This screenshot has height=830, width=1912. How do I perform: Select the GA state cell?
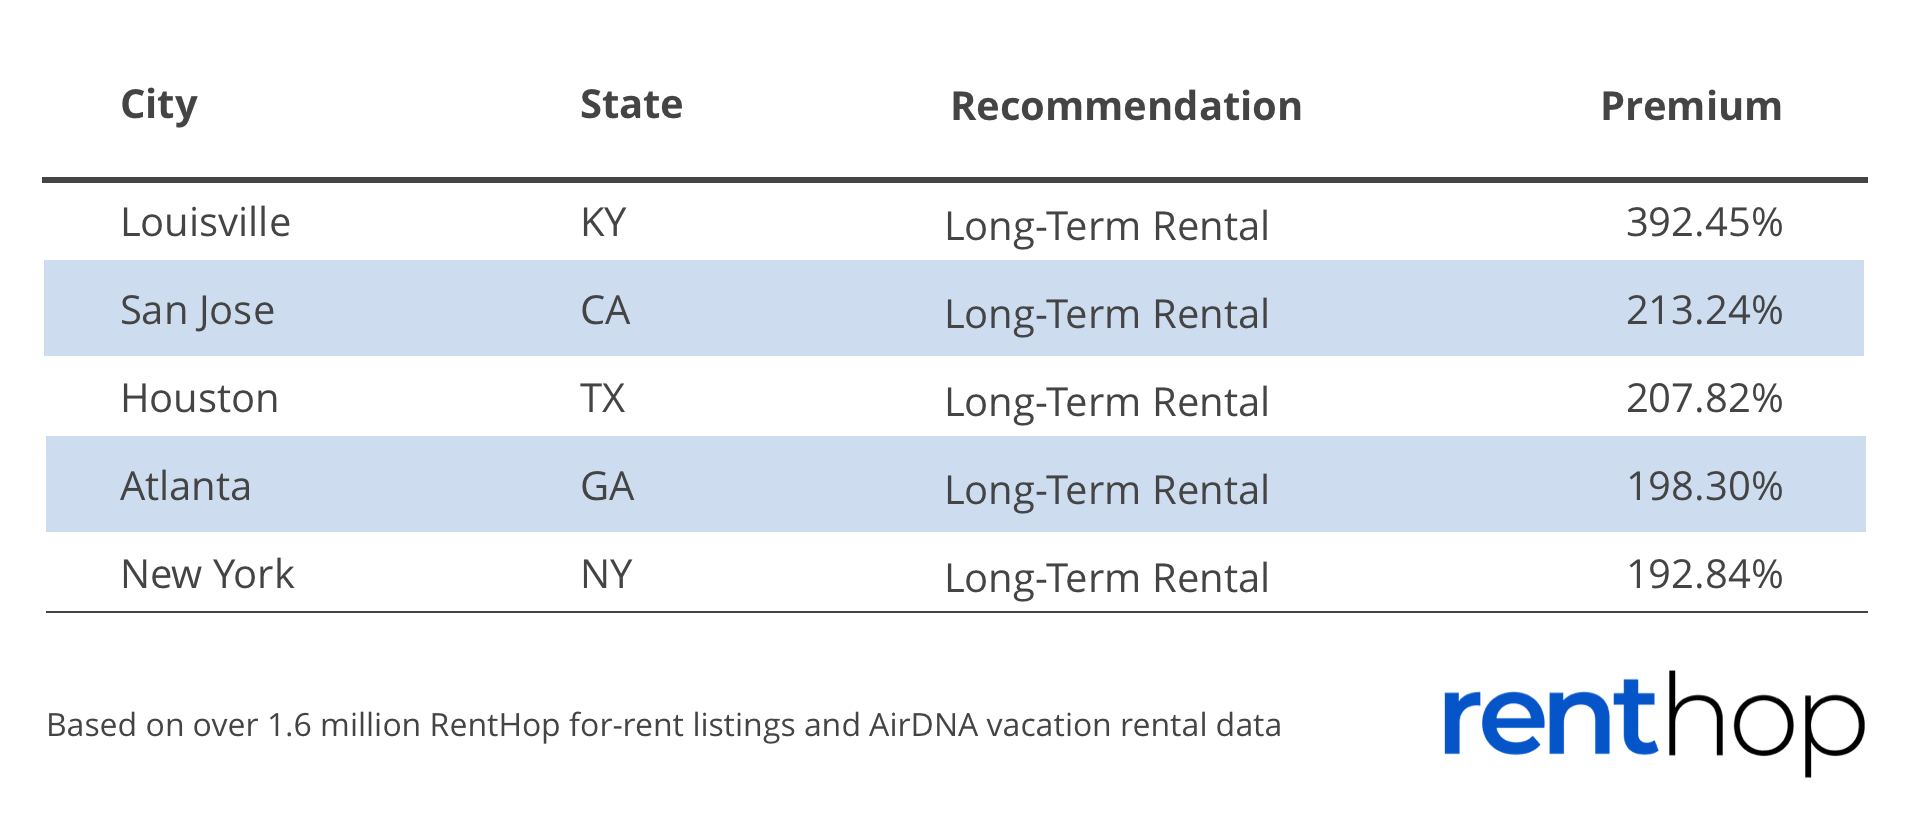tap(607, 486)
